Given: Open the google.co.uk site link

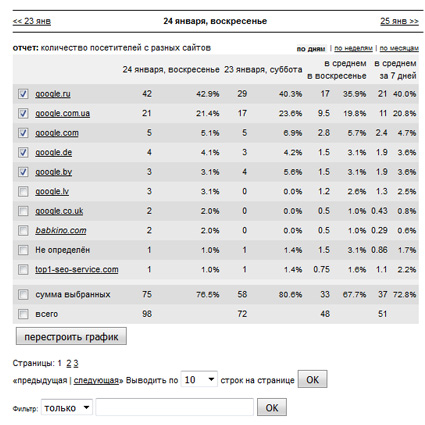Looking at the screenshot, I should 59,211.
